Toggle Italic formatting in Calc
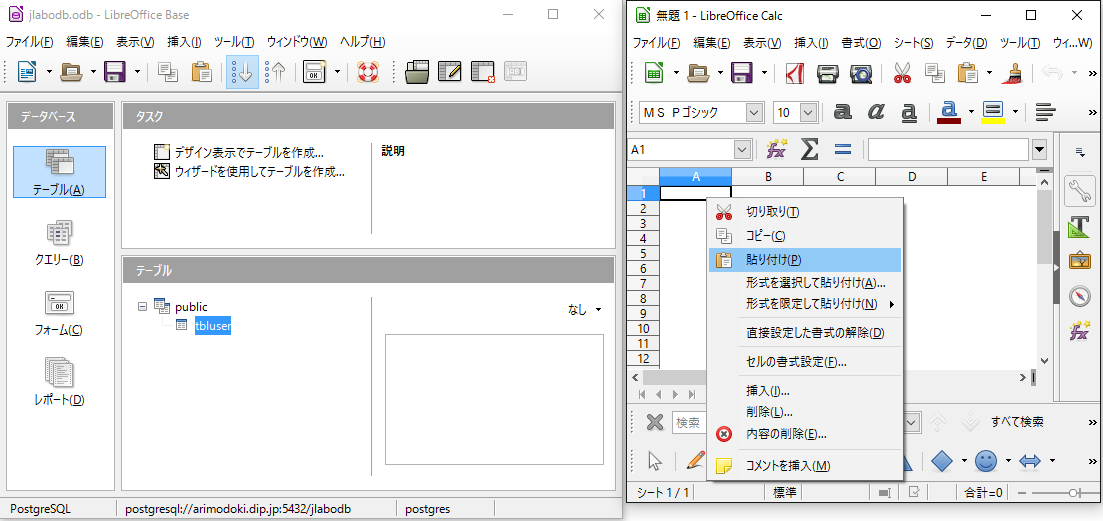Screen dimensions: 1103x521 pyautogui.click(x=876, y=111)
